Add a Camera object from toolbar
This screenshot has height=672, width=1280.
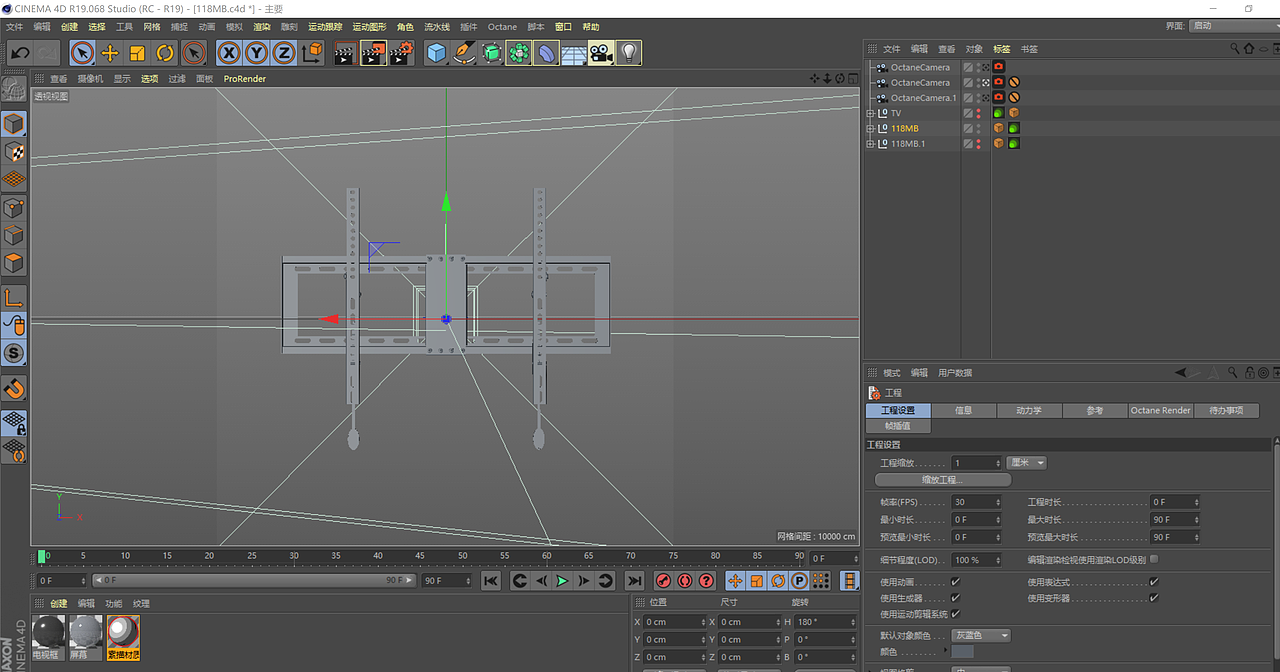601,53
